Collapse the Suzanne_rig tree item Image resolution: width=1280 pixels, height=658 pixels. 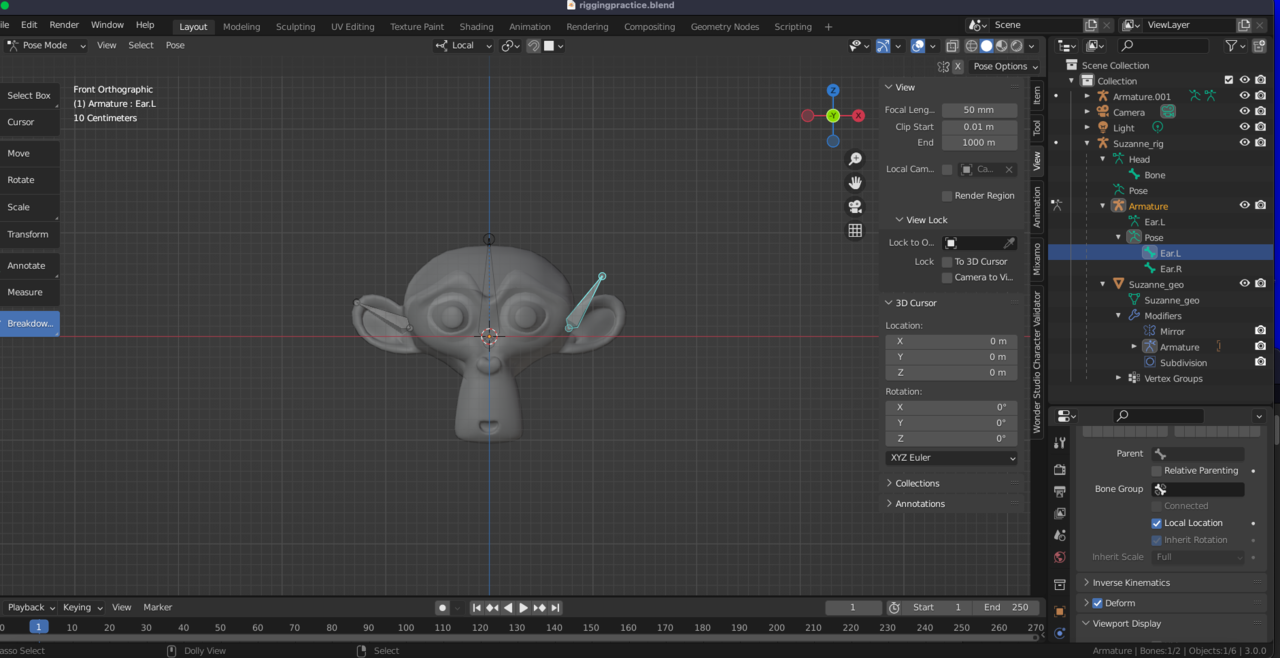[1088, 143]
